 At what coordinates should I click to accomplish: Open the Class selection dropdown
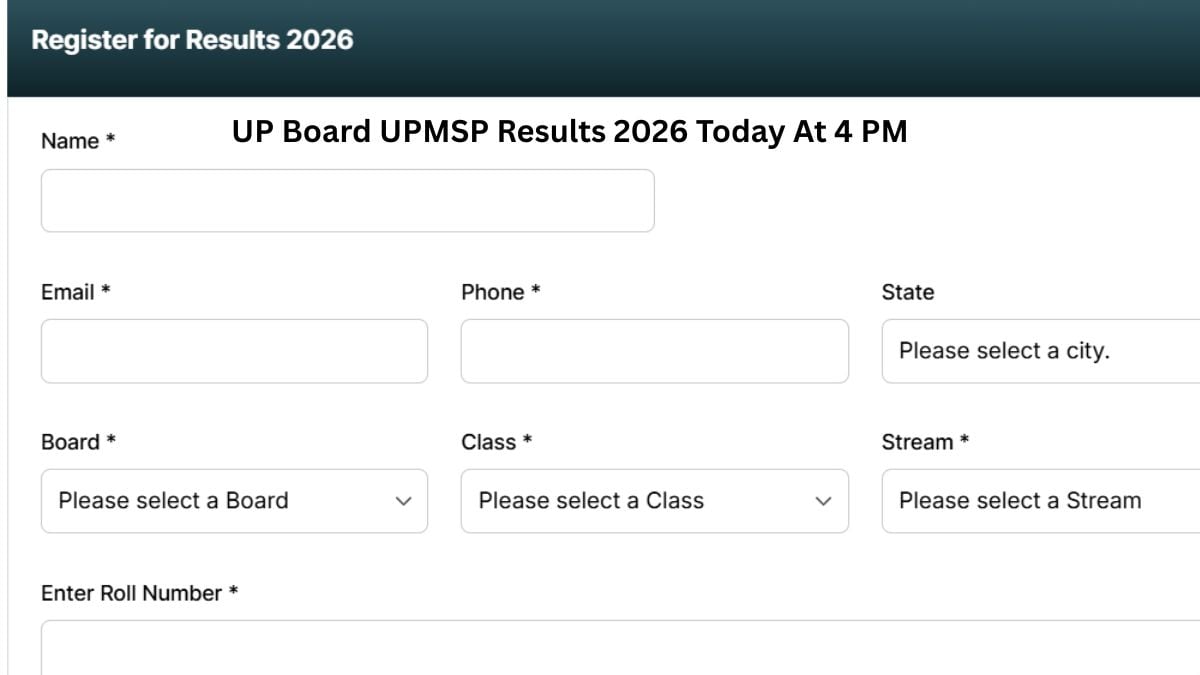click(654, 501)
